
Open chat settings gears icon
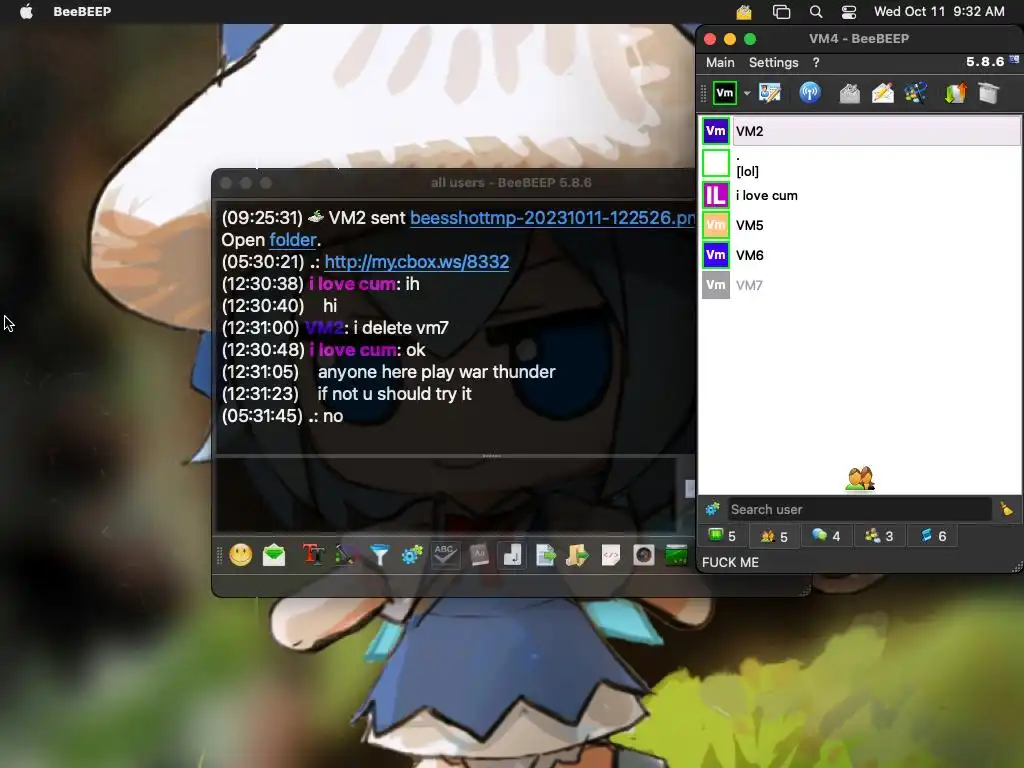point(412,555)
